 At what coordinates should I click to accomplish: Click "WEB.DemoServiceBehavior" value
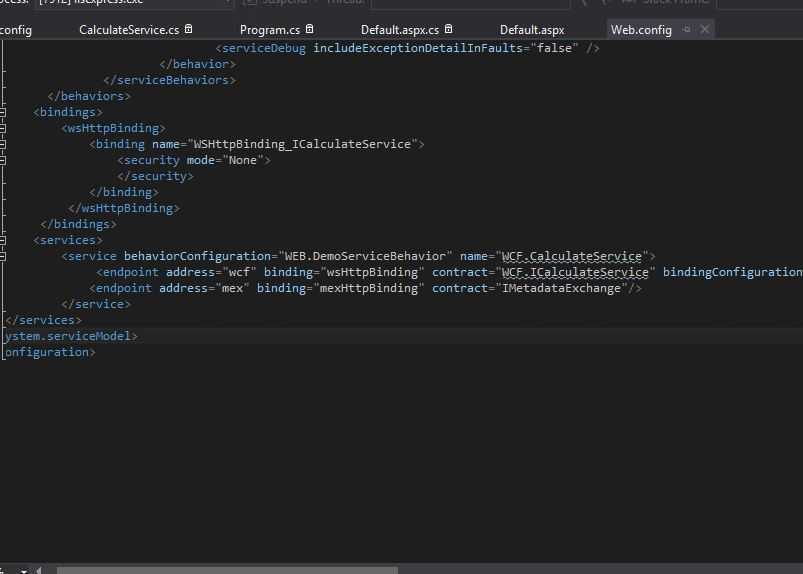coord(365,256)
